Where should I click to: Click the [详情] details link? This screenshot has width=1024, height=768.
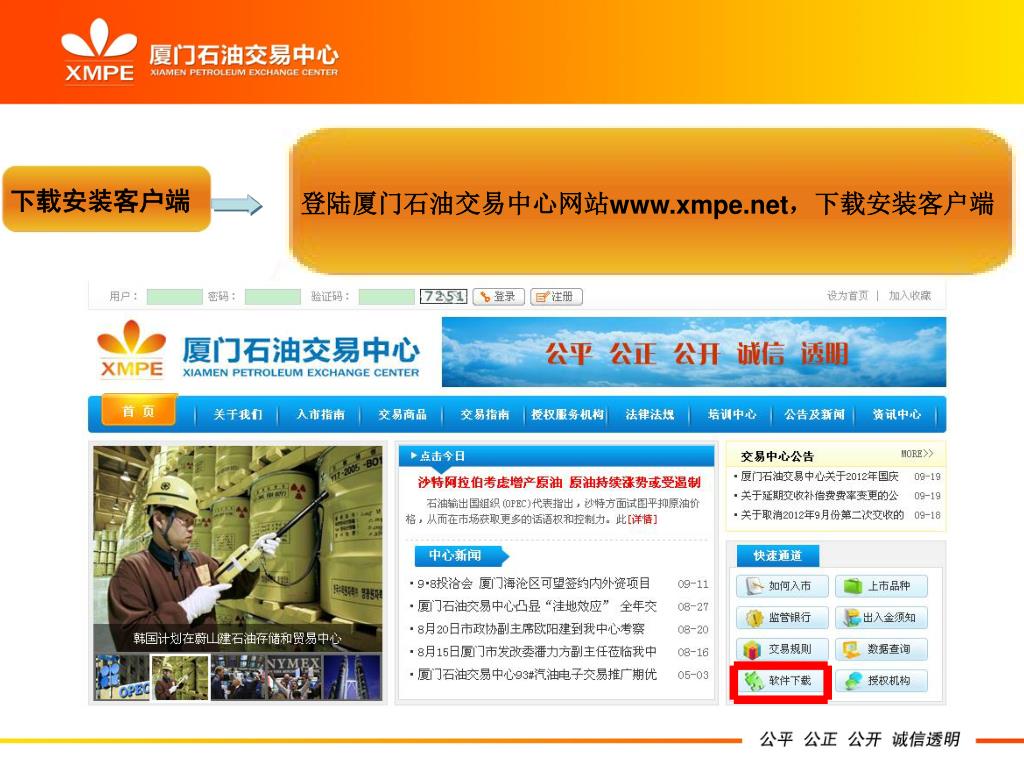(642, 520)
